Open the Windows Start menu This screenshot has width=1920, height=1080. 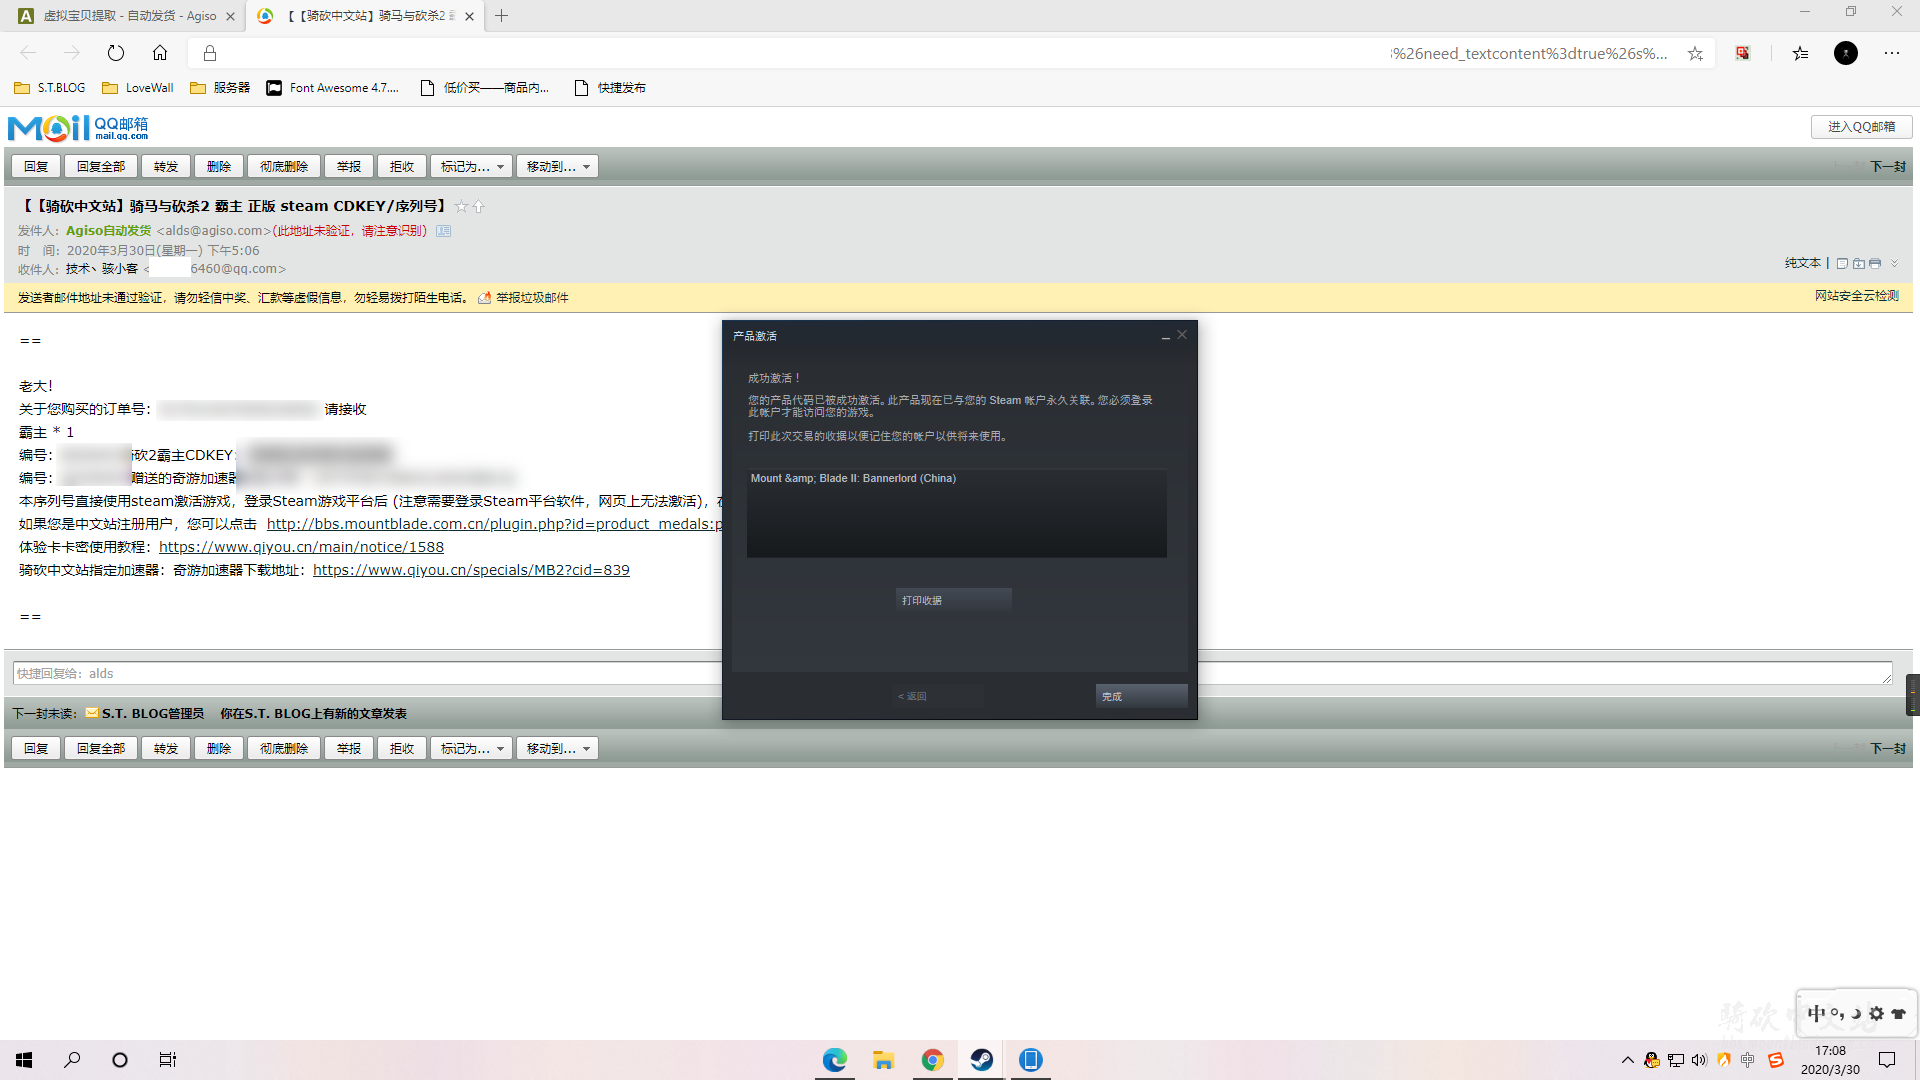pyautogui.click(x=24, y=1060)
